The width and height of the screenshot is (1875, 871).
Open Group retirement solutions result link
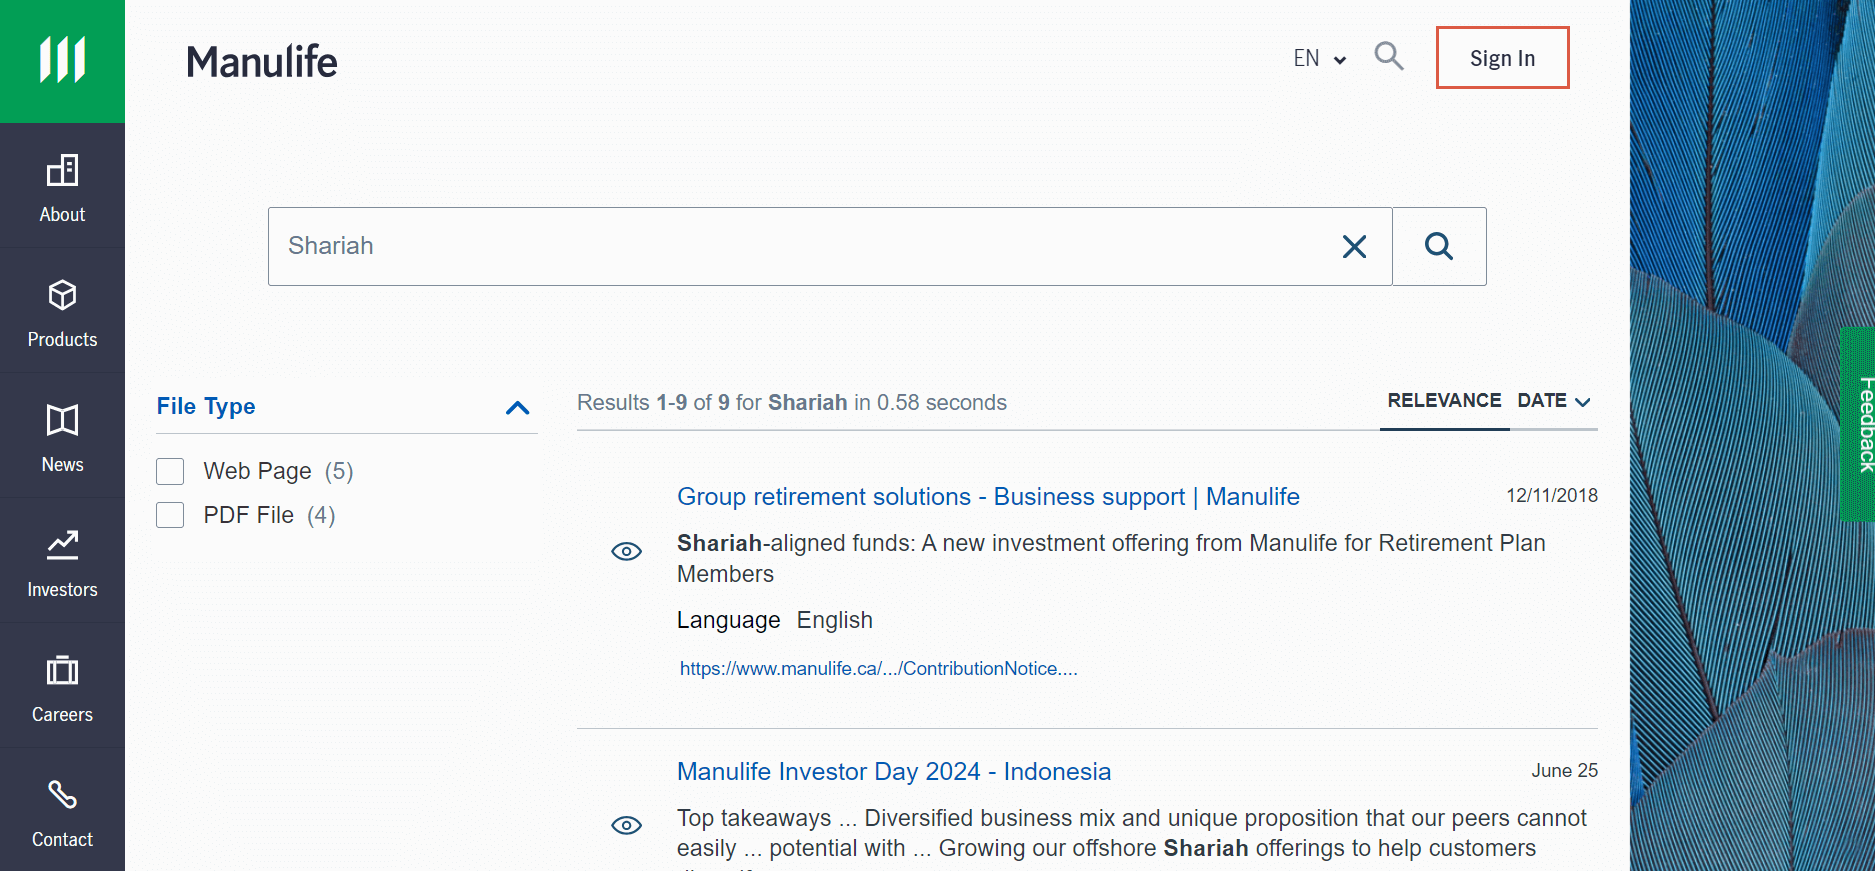988,496
